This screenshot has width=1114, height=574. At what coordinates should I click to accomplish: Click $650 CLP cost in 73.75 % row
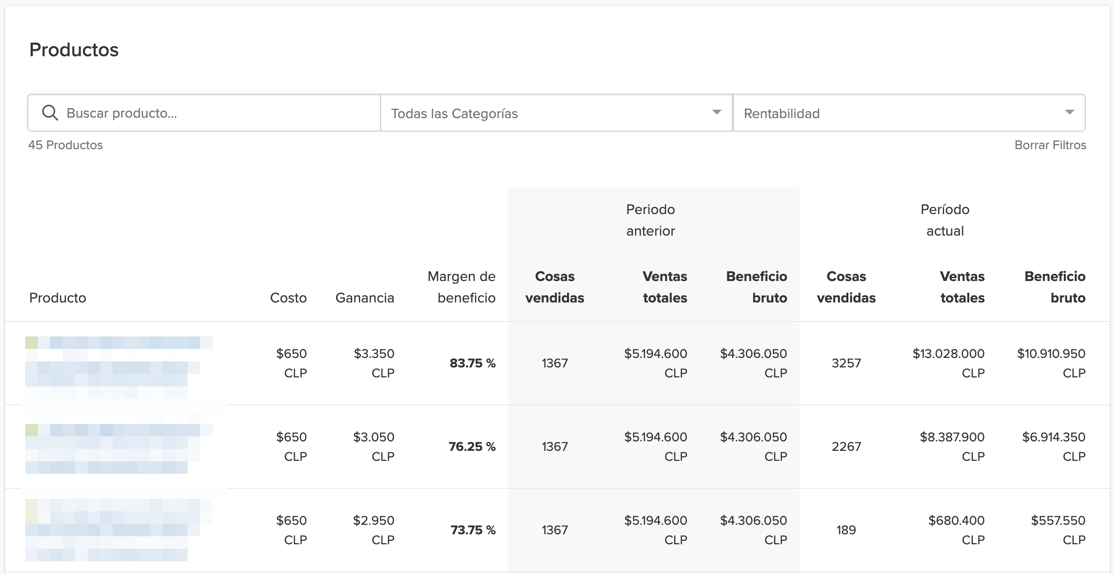pyautogui.click(x=291, y=530)
